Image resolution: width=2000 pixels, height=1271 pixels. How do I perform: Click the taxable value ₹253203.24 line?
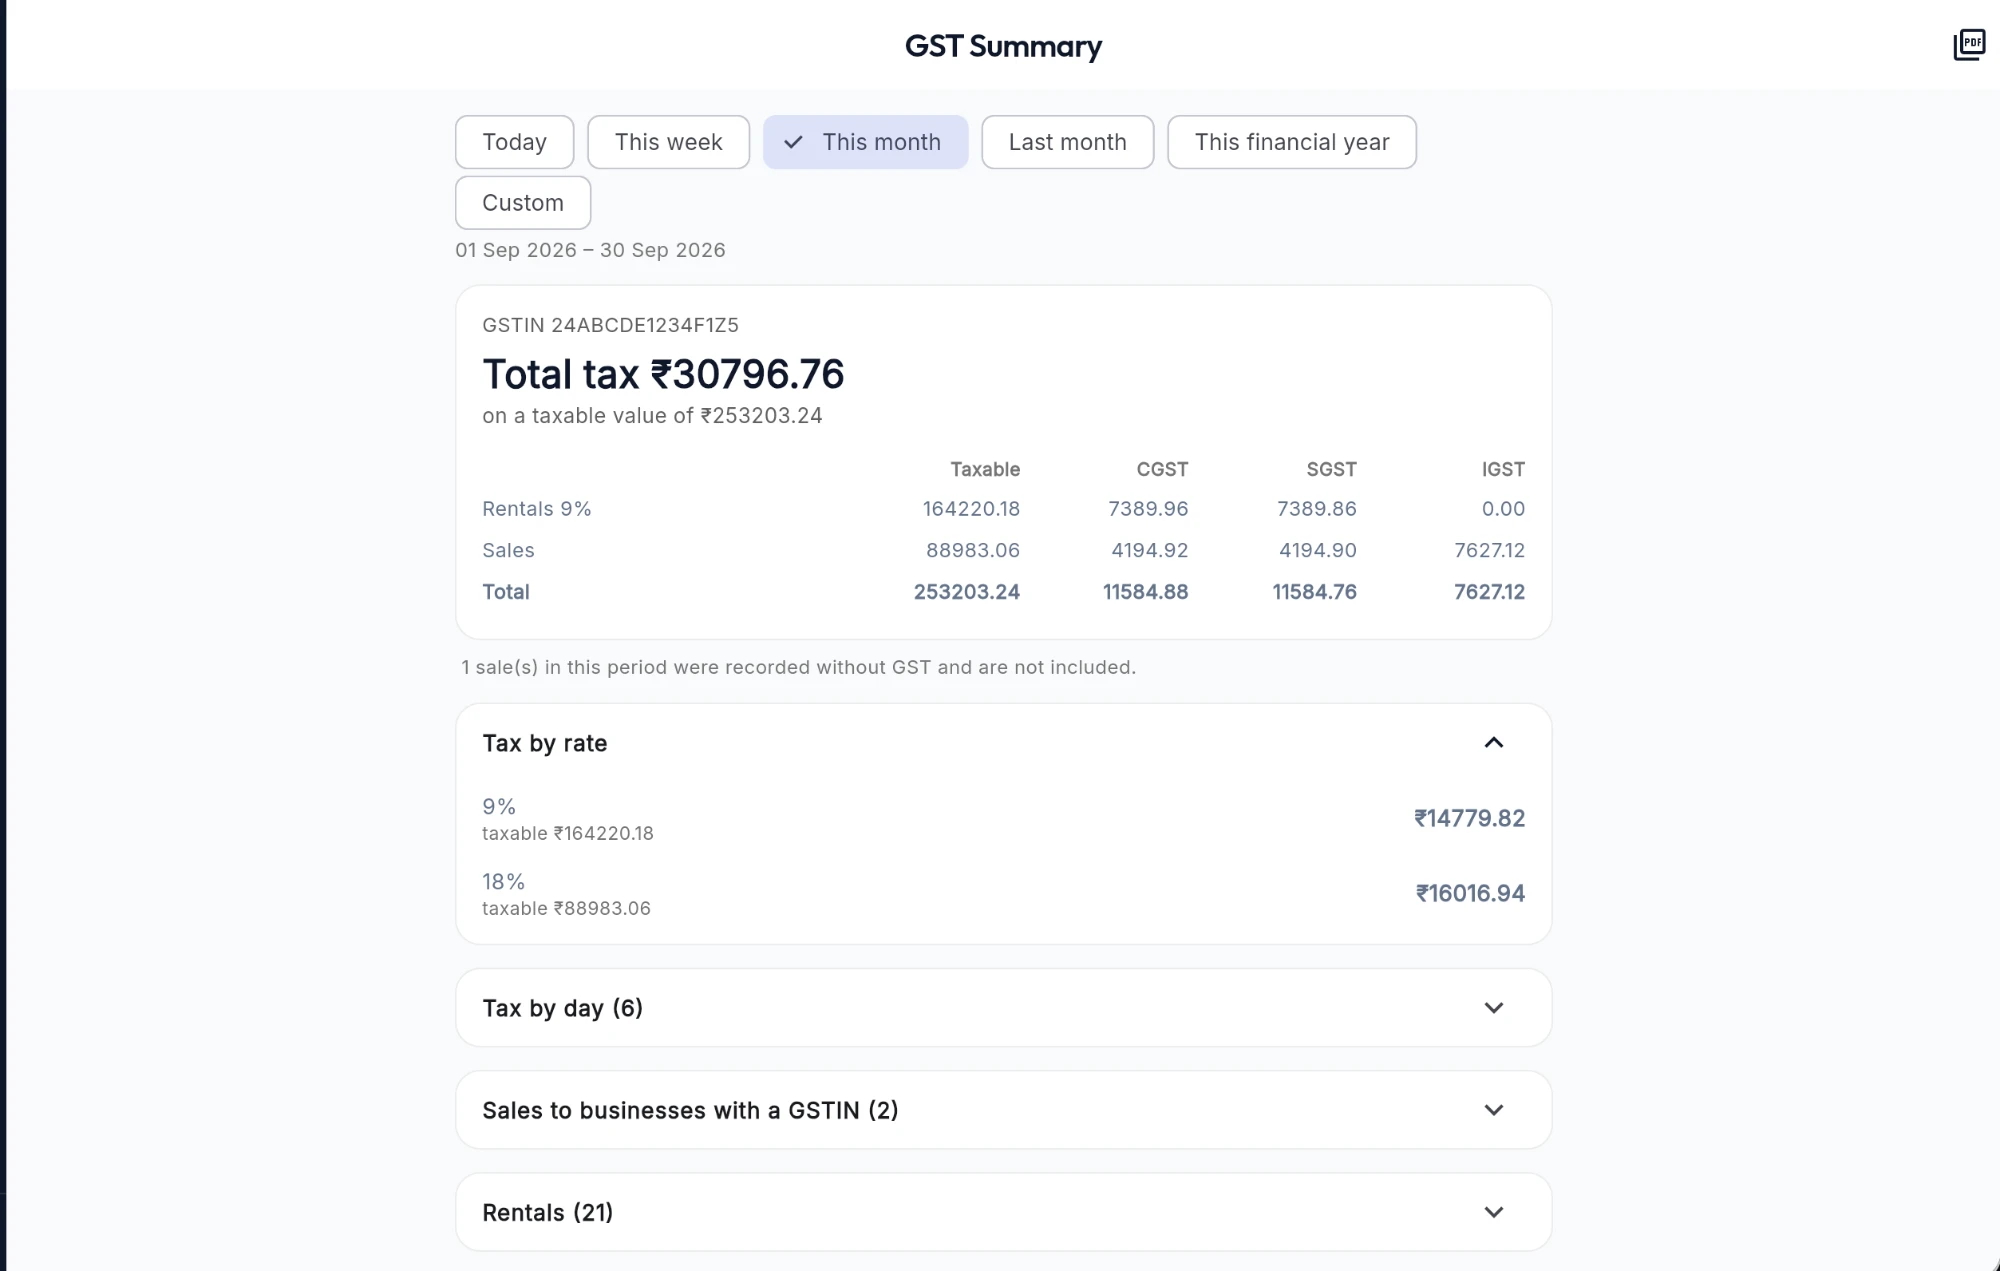pyautogui.click(x=652, y=416)
